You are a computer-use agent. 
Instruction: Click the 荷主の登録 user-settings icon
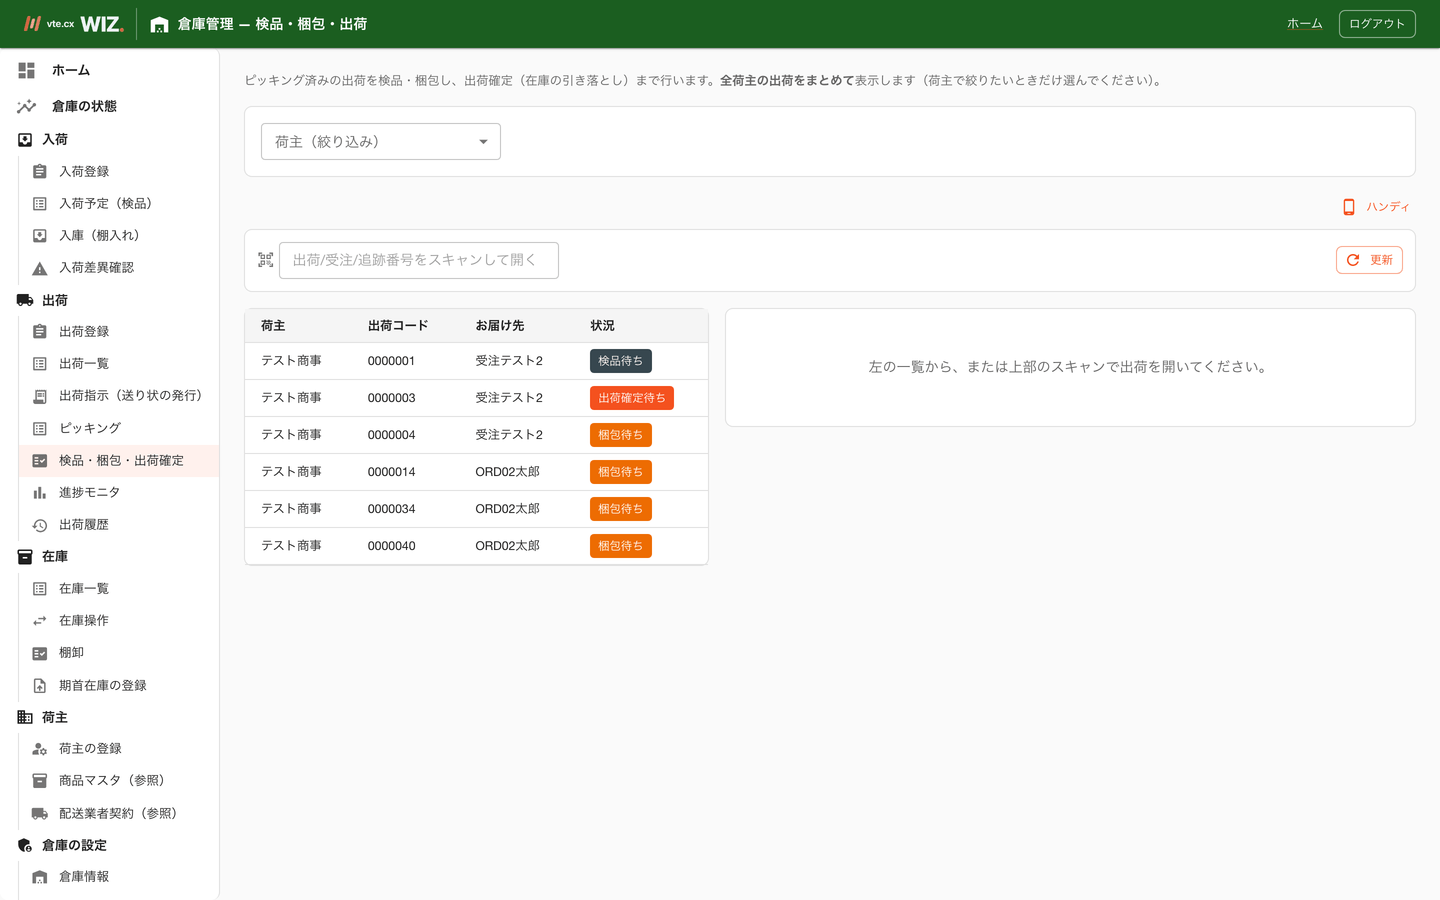[40, 749]
